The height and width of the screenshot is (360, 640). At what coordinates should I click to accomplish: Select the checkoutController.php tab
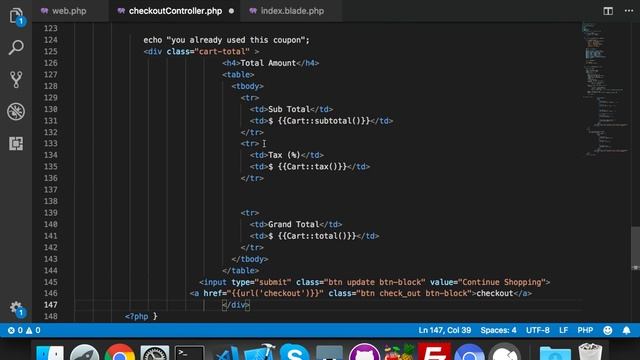coord(175,11)
